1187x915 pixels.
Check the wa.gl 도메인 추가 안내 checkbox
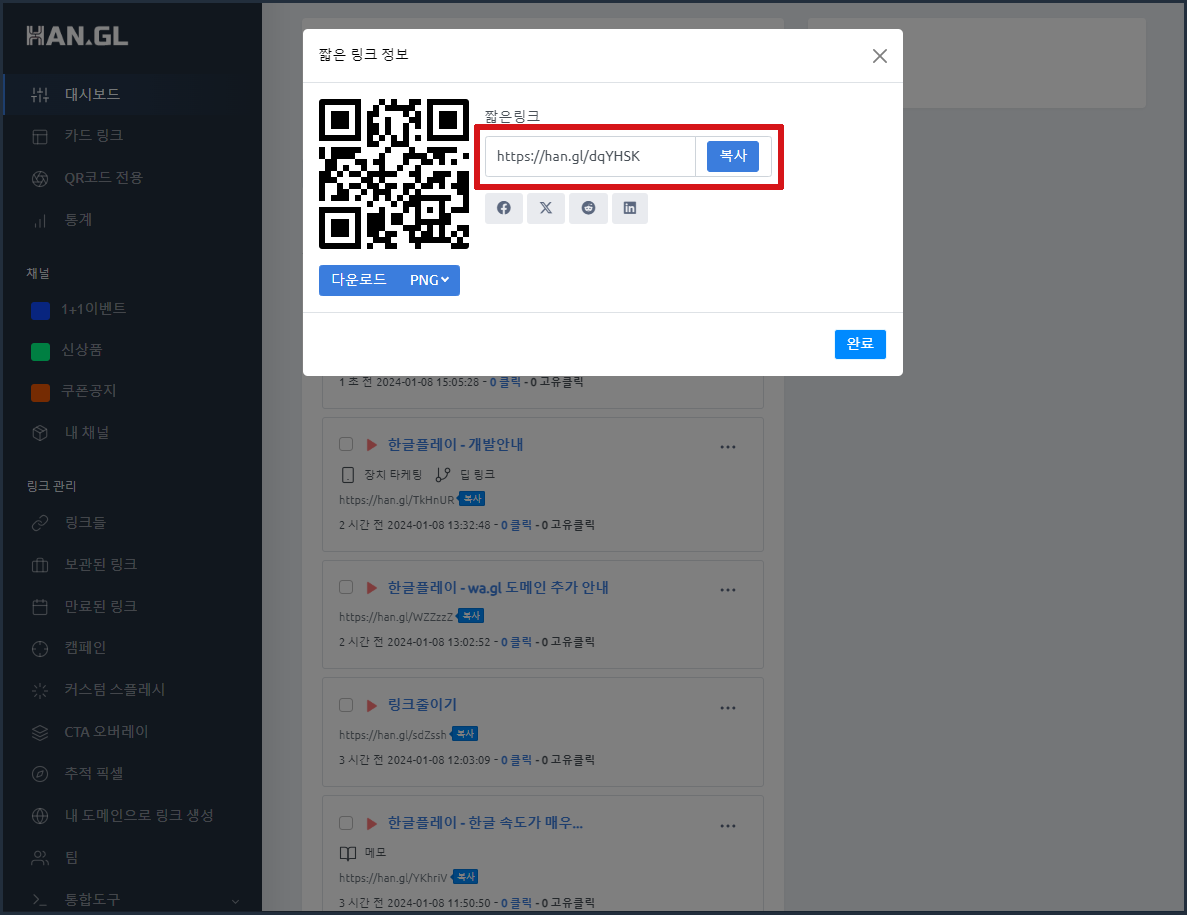[346, 587]
